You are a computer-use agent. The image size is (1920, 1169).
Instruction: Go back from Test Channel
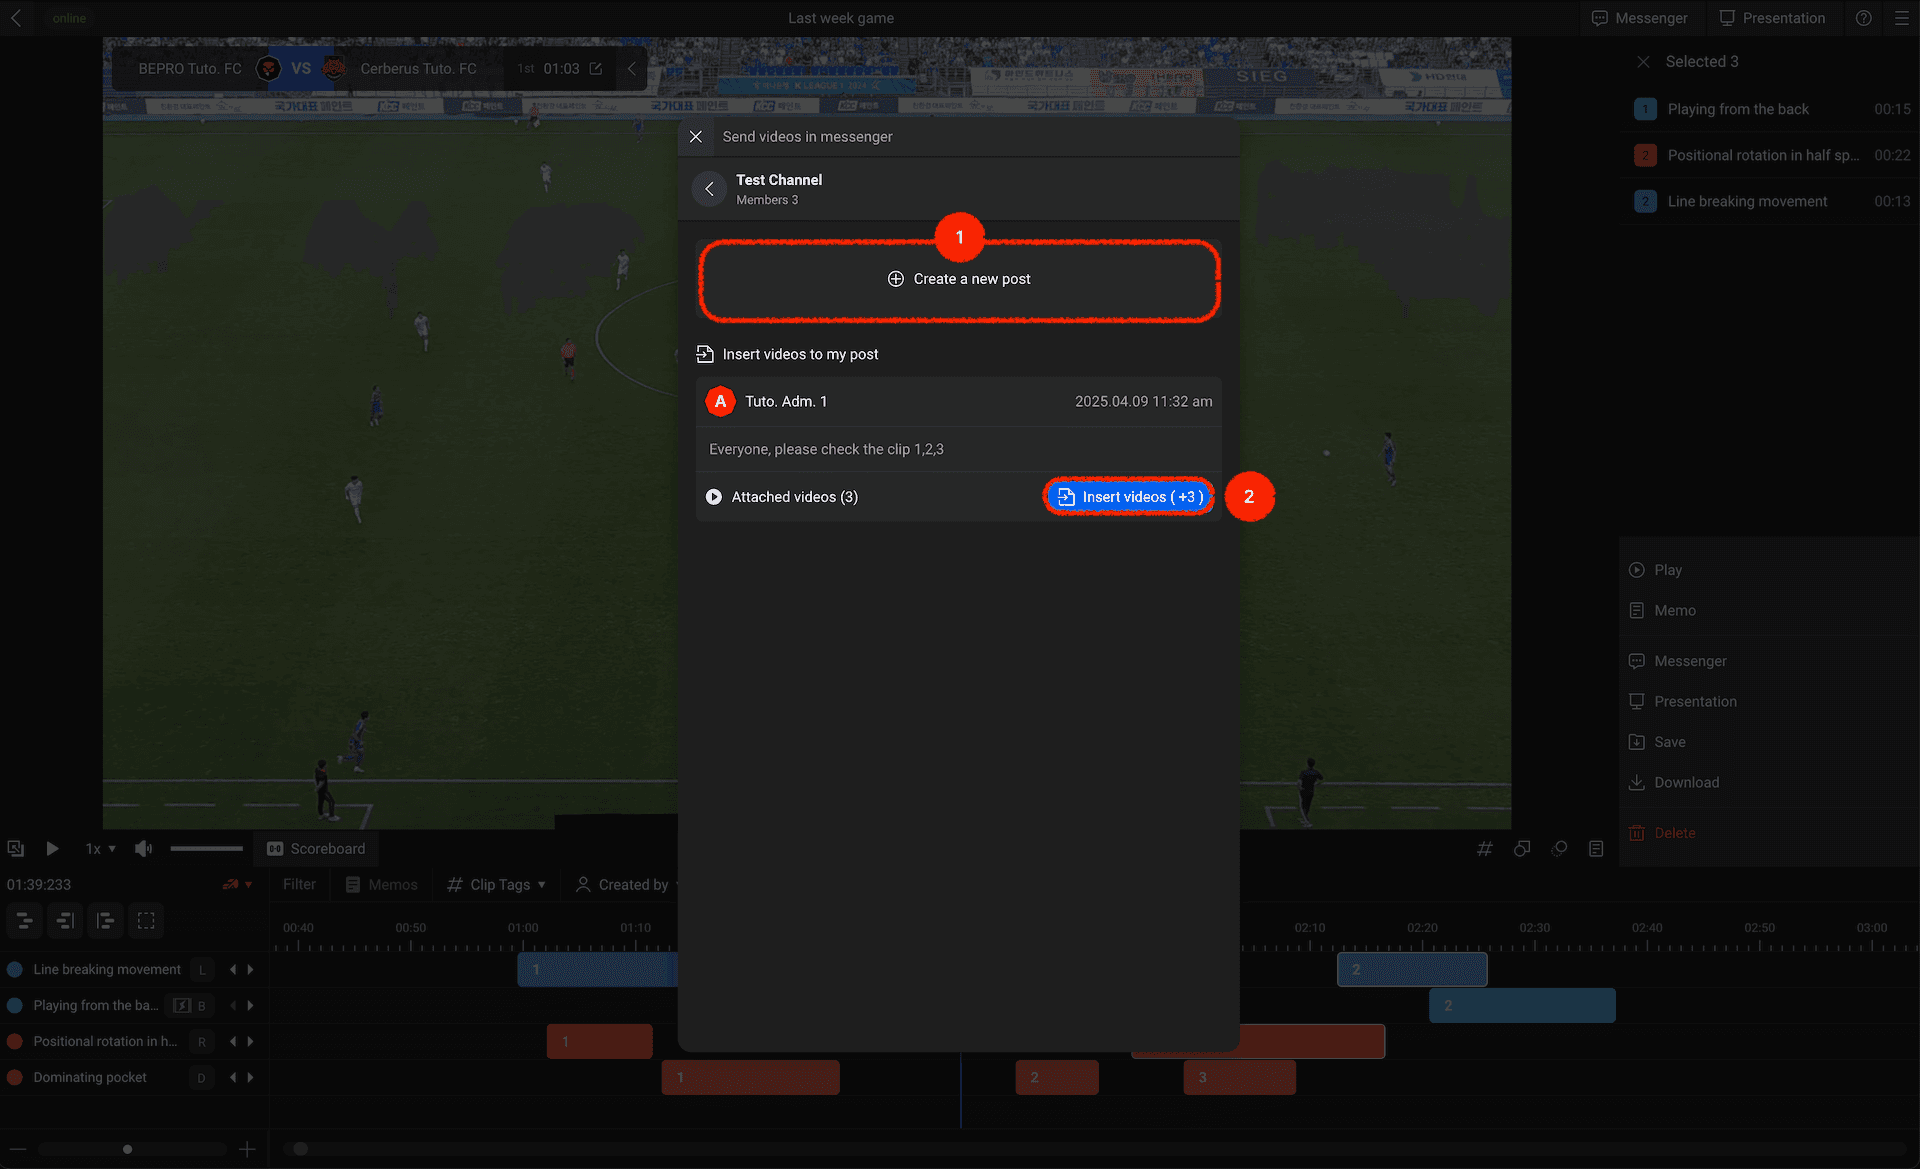point(709,189)
